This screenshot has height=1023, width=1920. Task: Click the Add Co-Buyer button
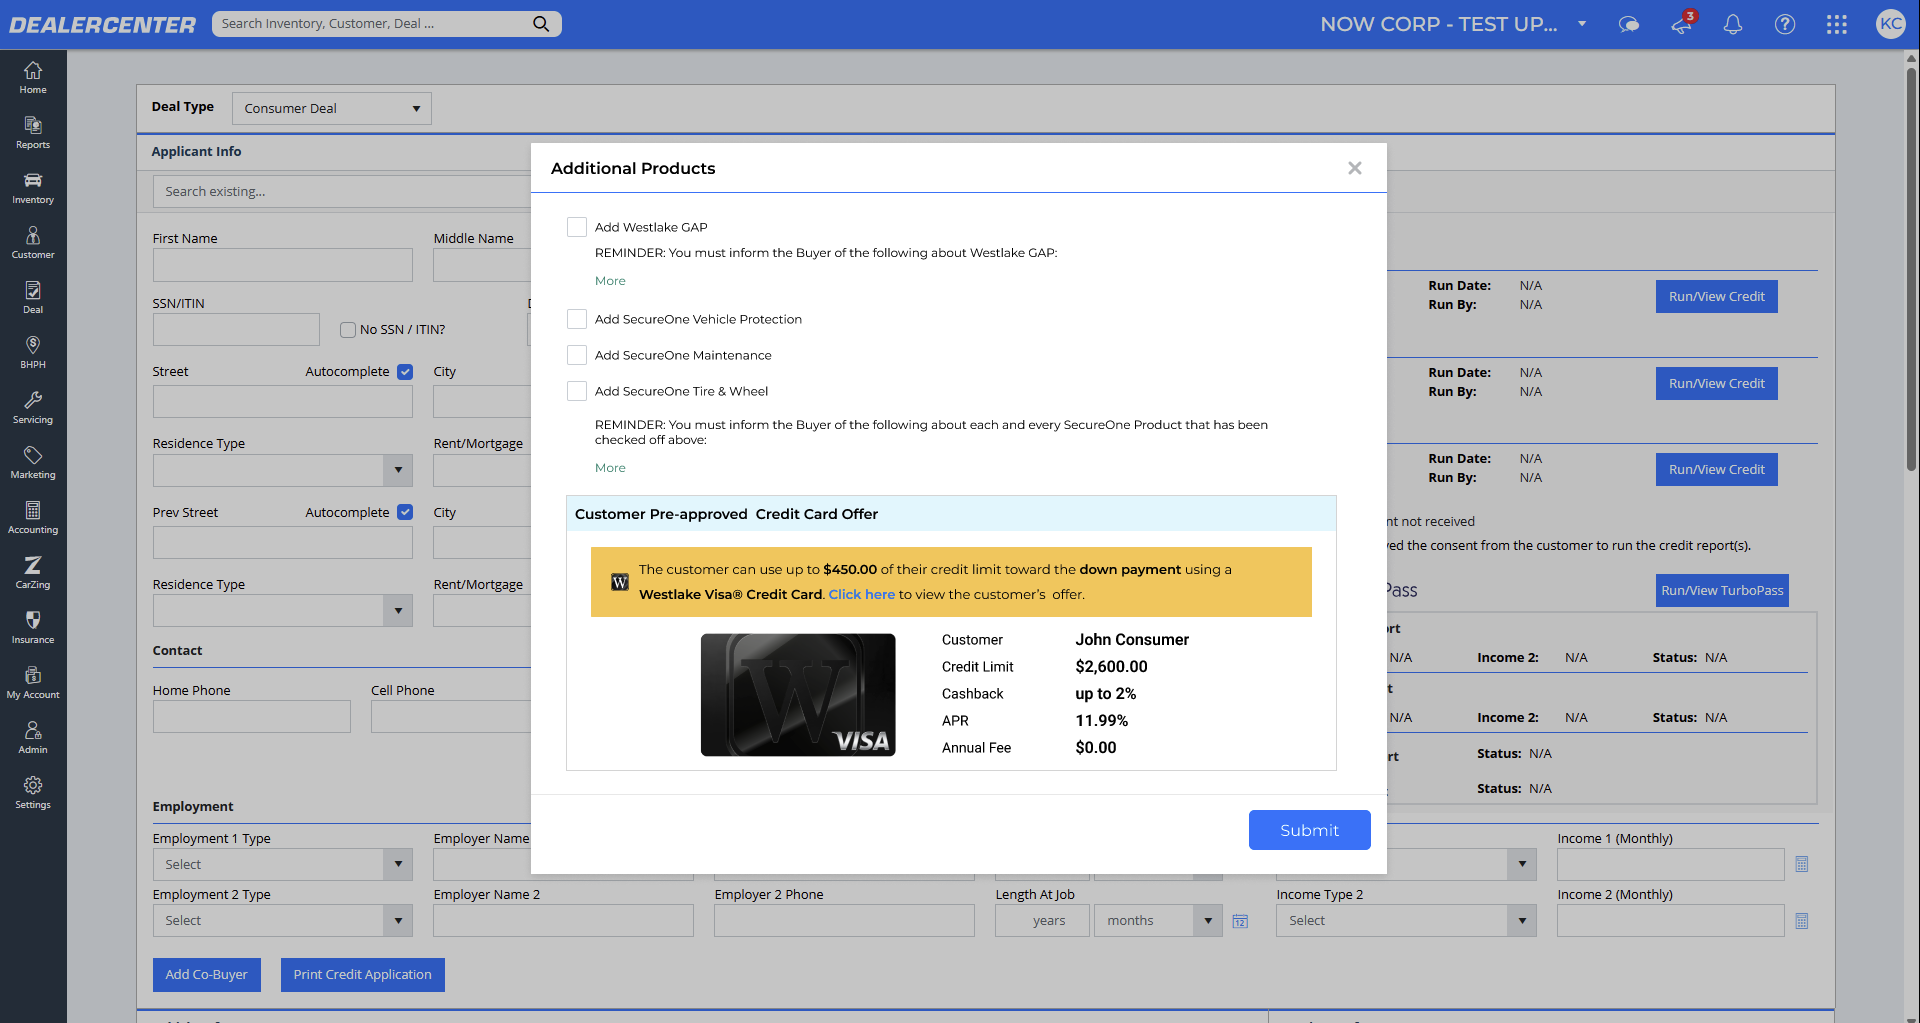coord(207,975)
